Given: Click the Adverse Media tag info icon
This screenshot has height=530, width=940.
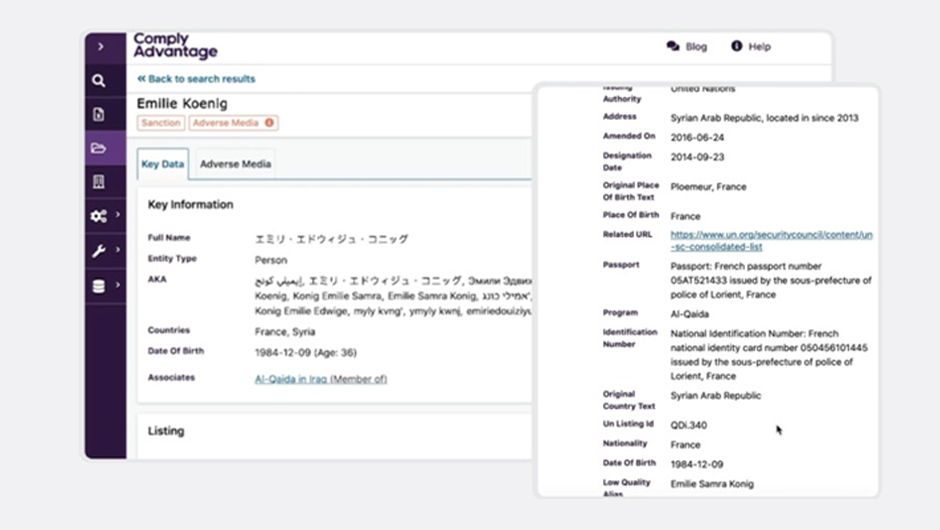Looking at the screenshot, I should (x=269, y=123).
